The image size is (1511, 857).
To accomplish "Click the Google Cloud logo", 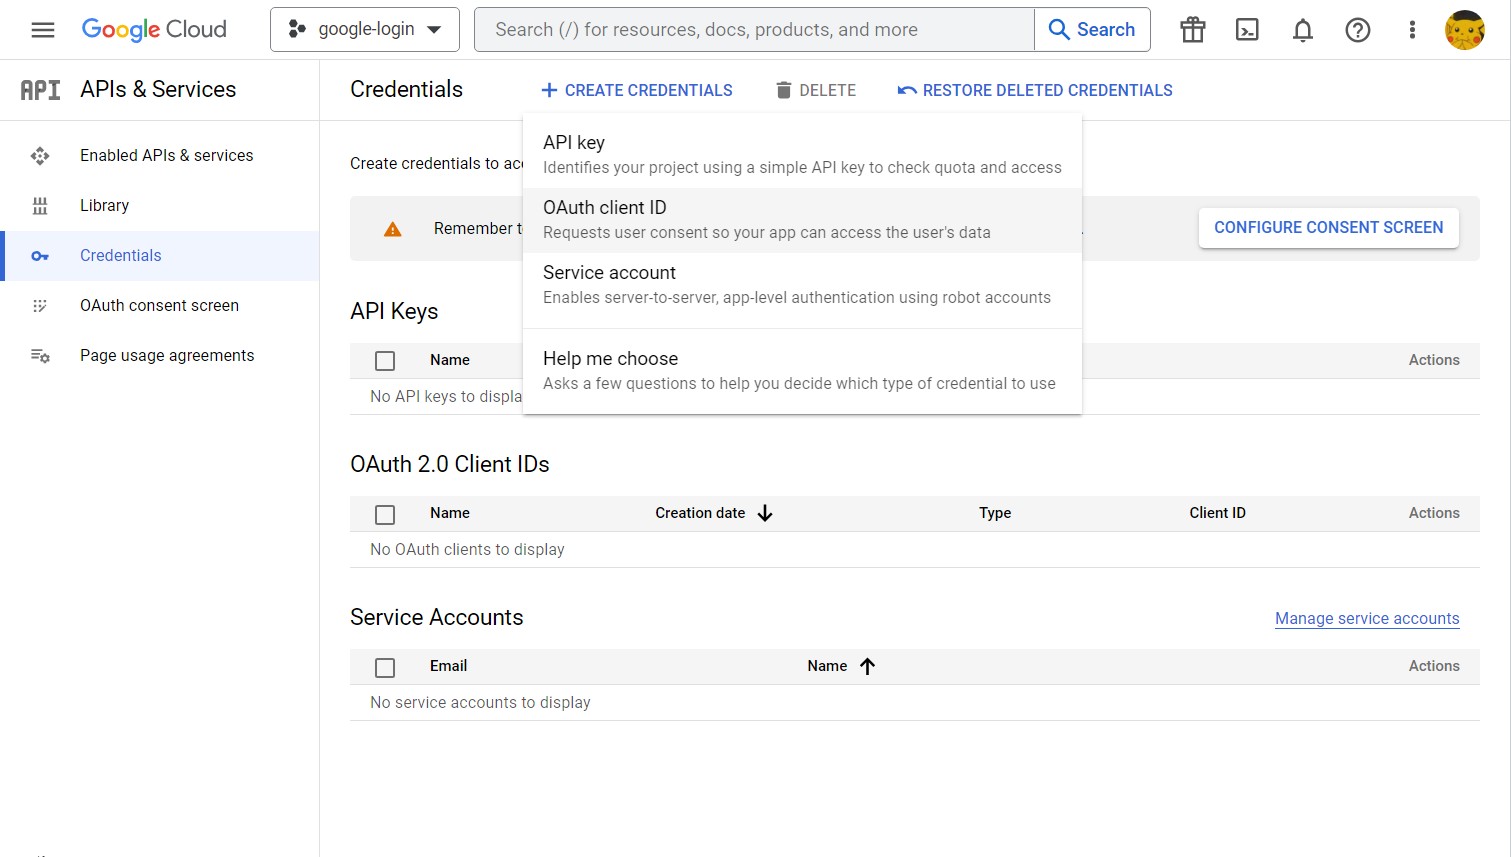I will (x=154, y=30).
